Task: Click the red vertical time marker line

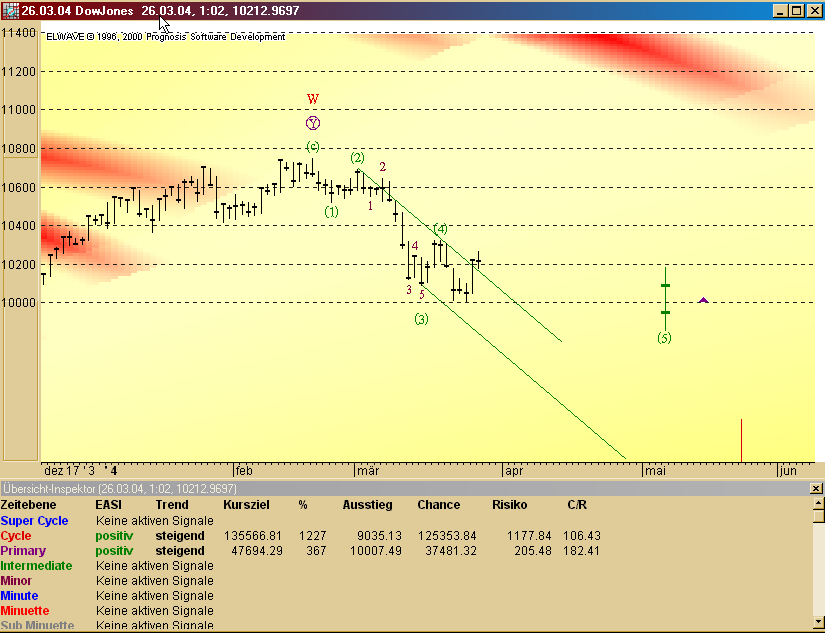Action: [x=741, y=440]
